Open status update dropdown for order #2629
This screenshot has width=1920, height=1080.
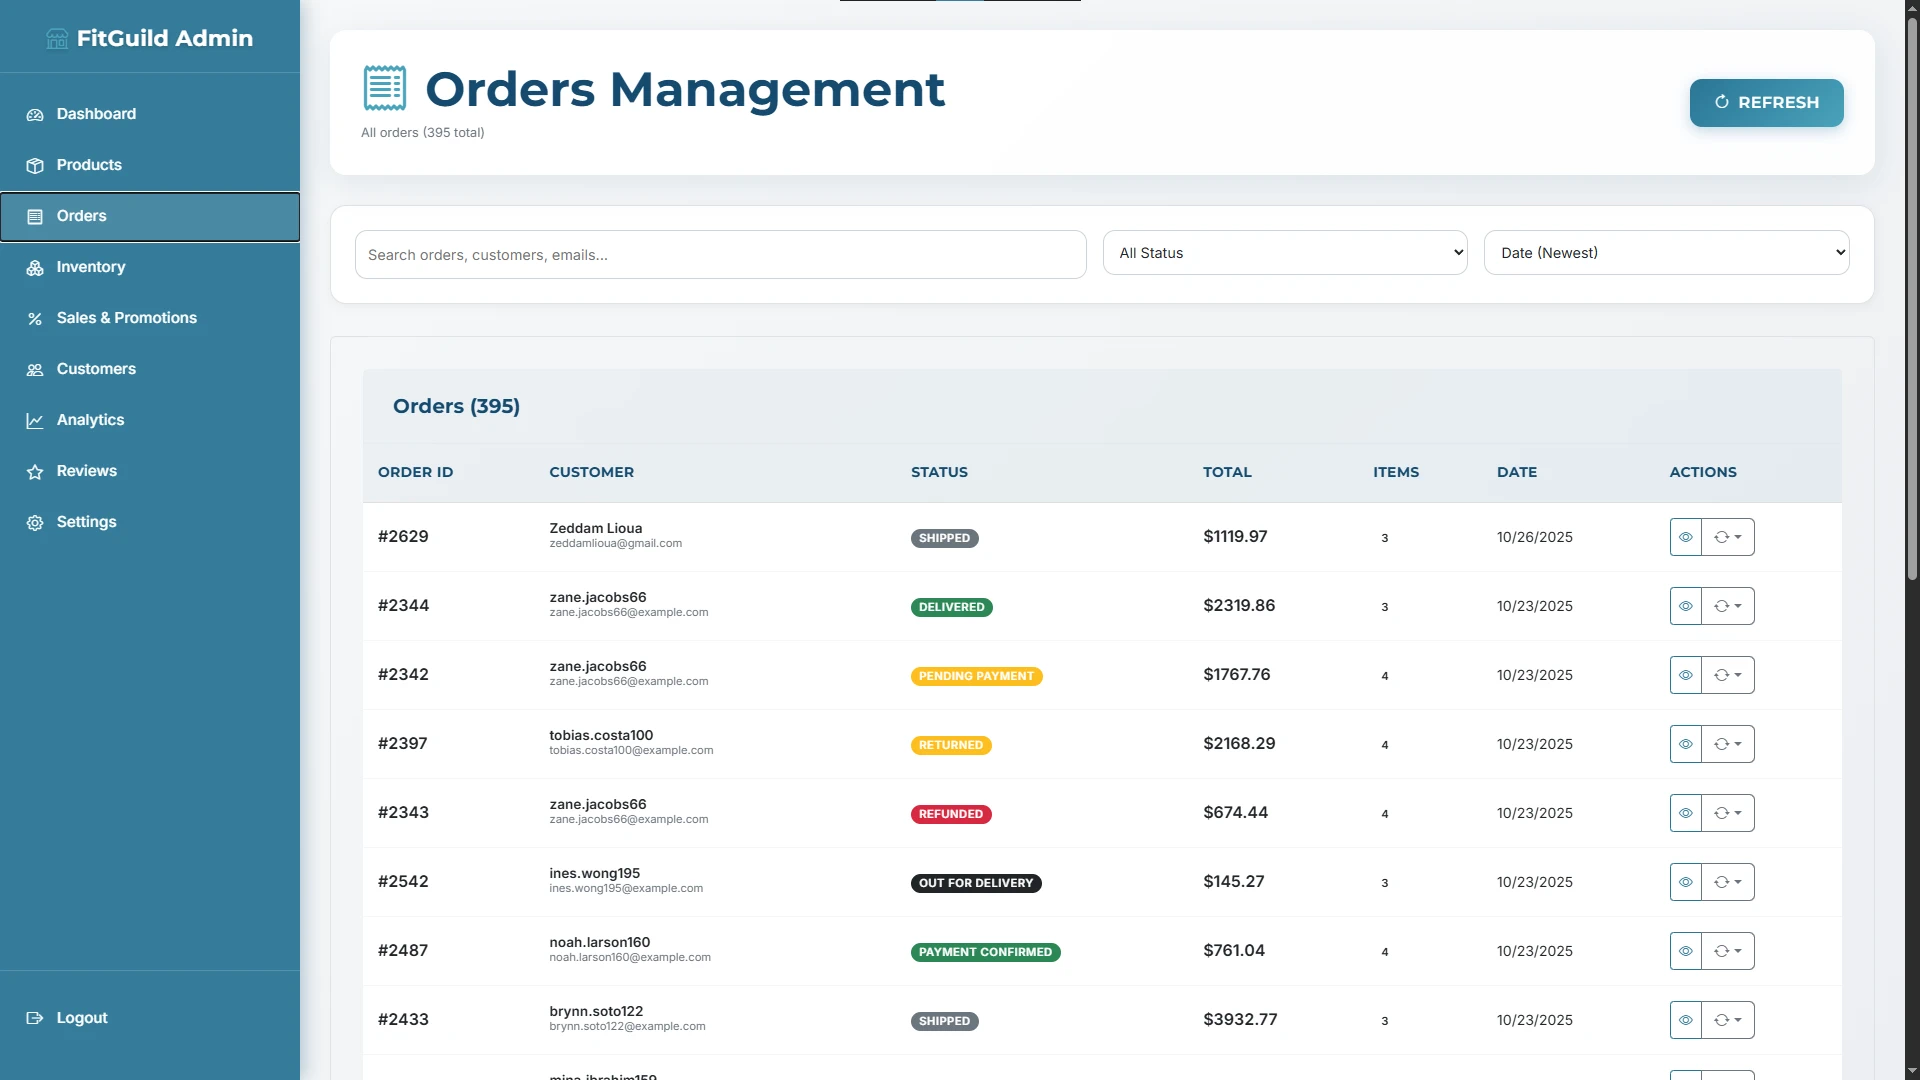pyautogui.click(x=1728, y=537)
